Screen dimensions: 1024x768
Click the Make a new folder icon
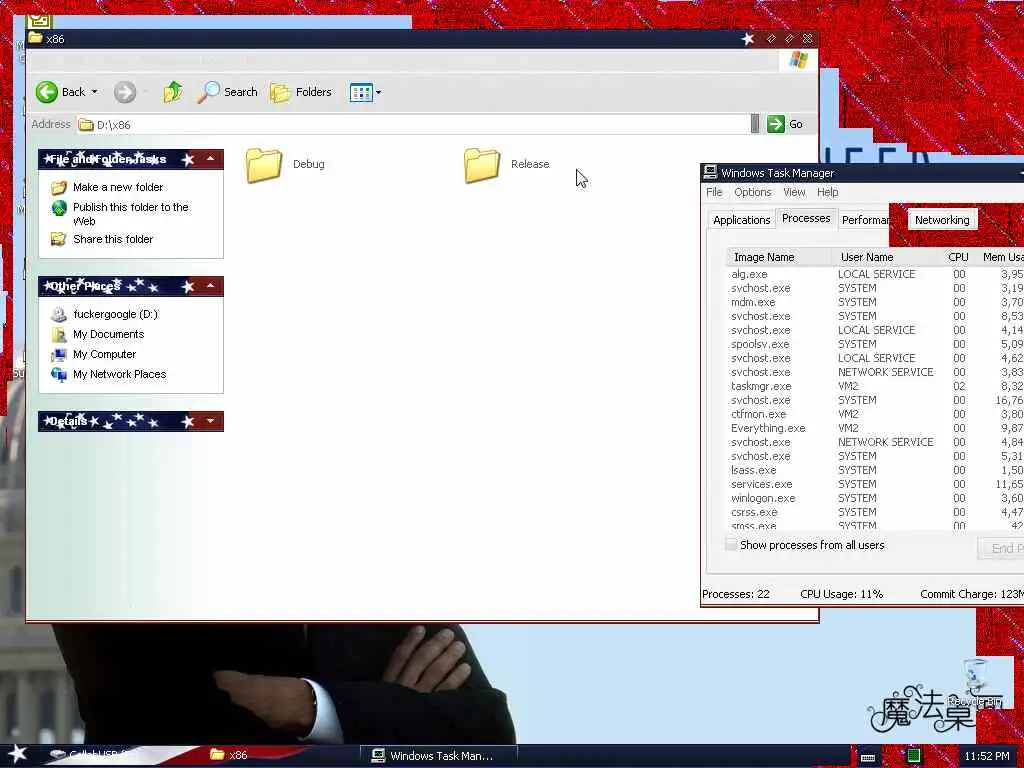tap(59, 187)
